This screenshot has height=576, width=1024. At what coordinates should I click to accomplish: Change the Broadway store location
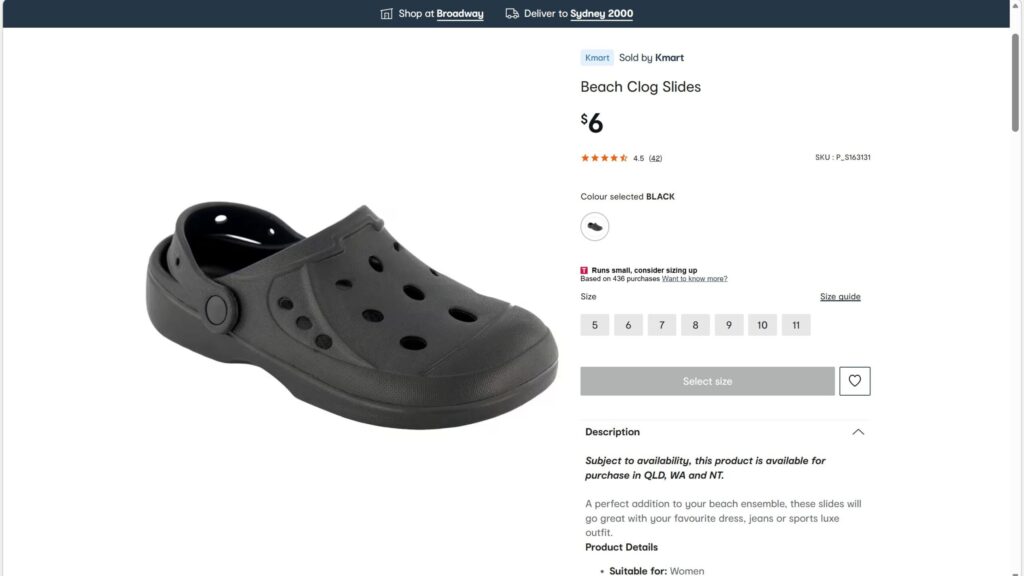coord(460,14)
